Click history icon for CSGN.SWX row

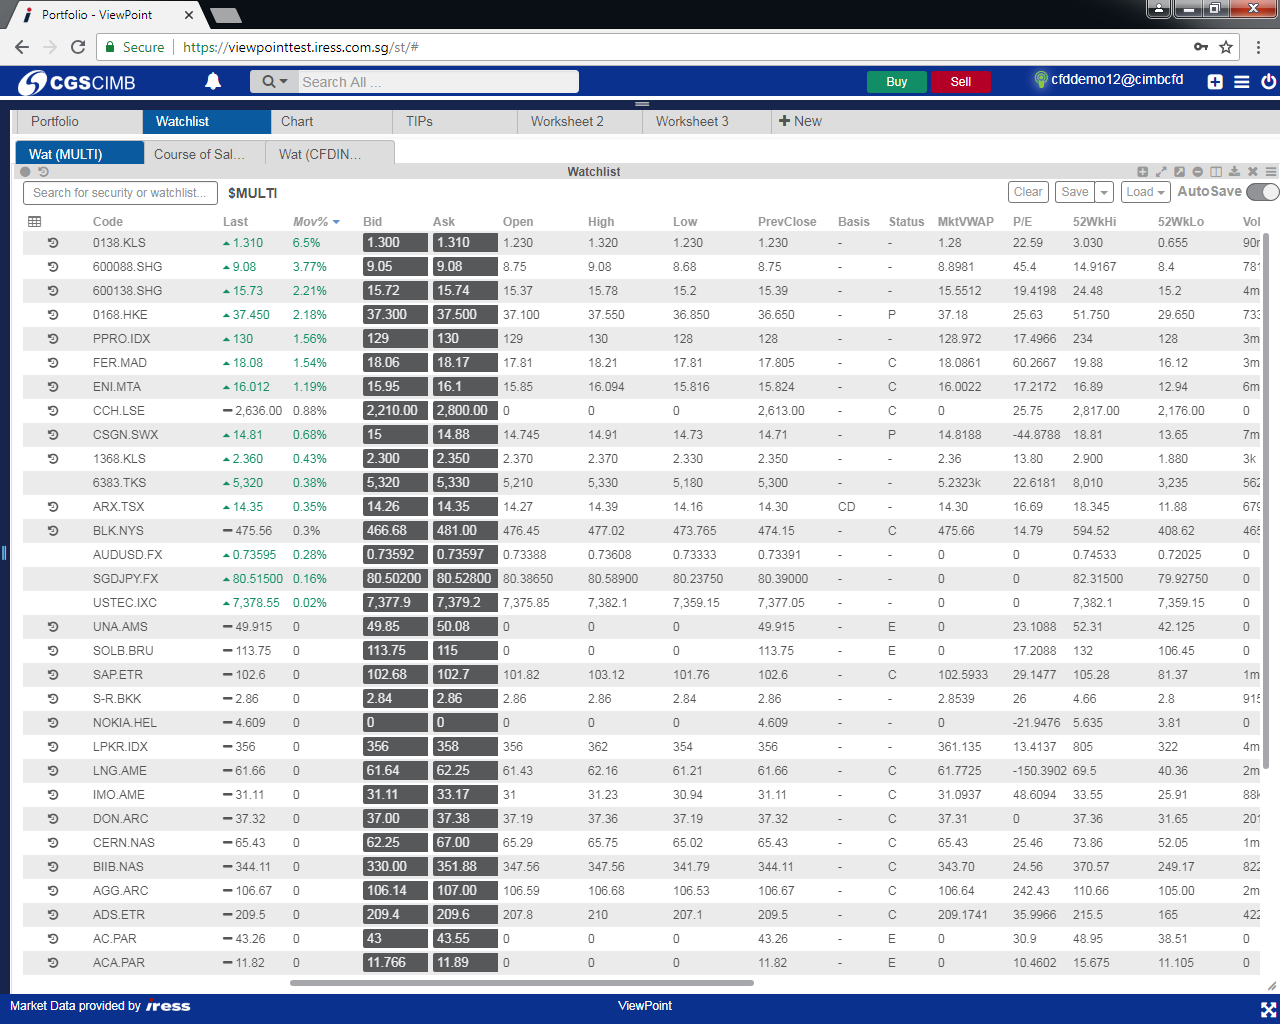pyautogui.click(x=53, y=435)
